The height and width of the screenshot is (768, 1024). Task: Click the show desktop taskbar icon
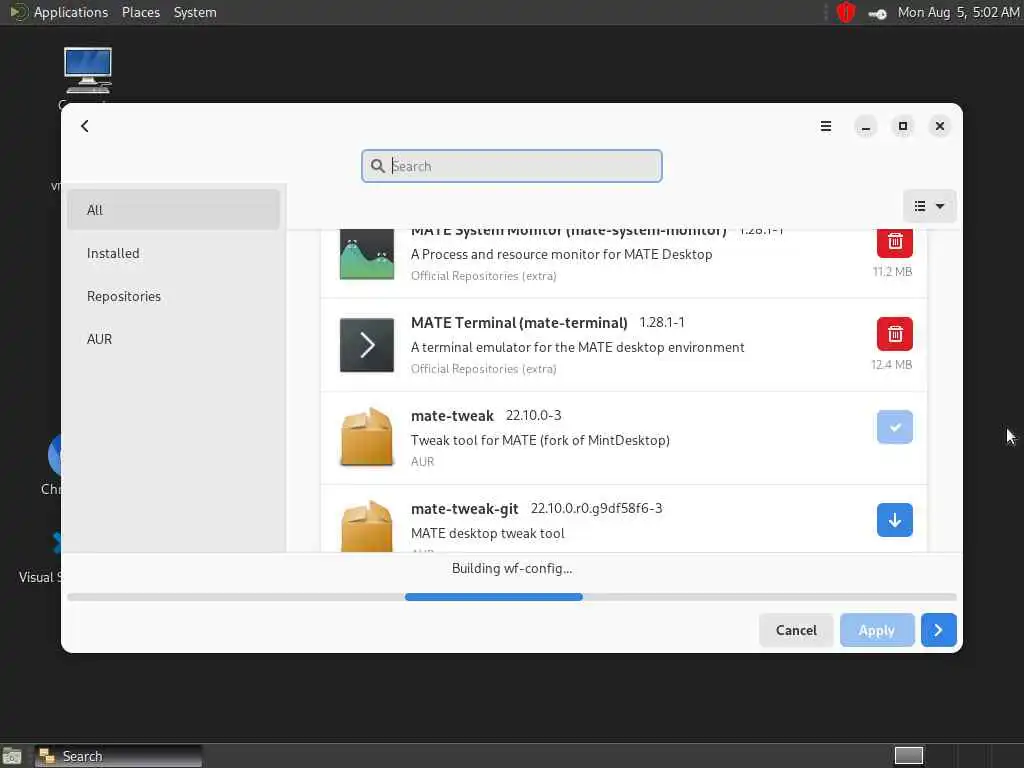click(x=12, y=756)
